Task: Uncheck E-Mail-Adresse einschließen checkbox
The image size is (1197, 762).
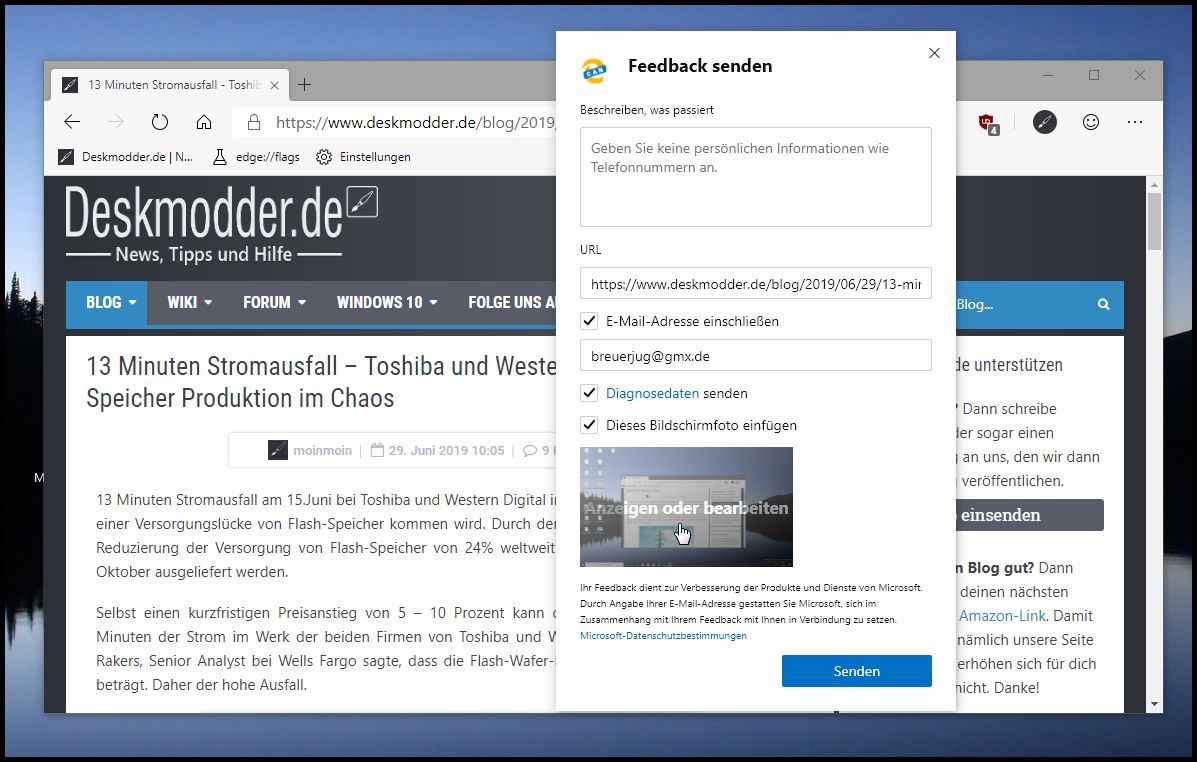Action: pyautogui.click(x=589, y=321)
